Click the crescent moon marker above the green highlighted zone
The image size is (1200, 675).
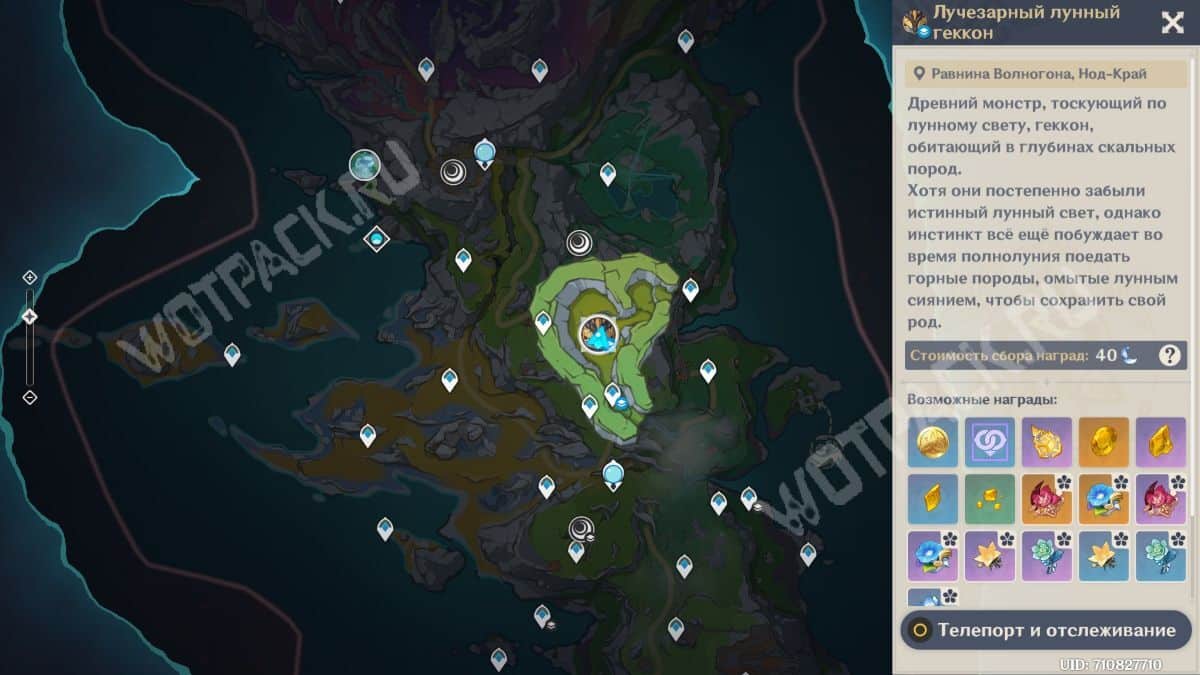pyautogui.click(x=579, y=242)
